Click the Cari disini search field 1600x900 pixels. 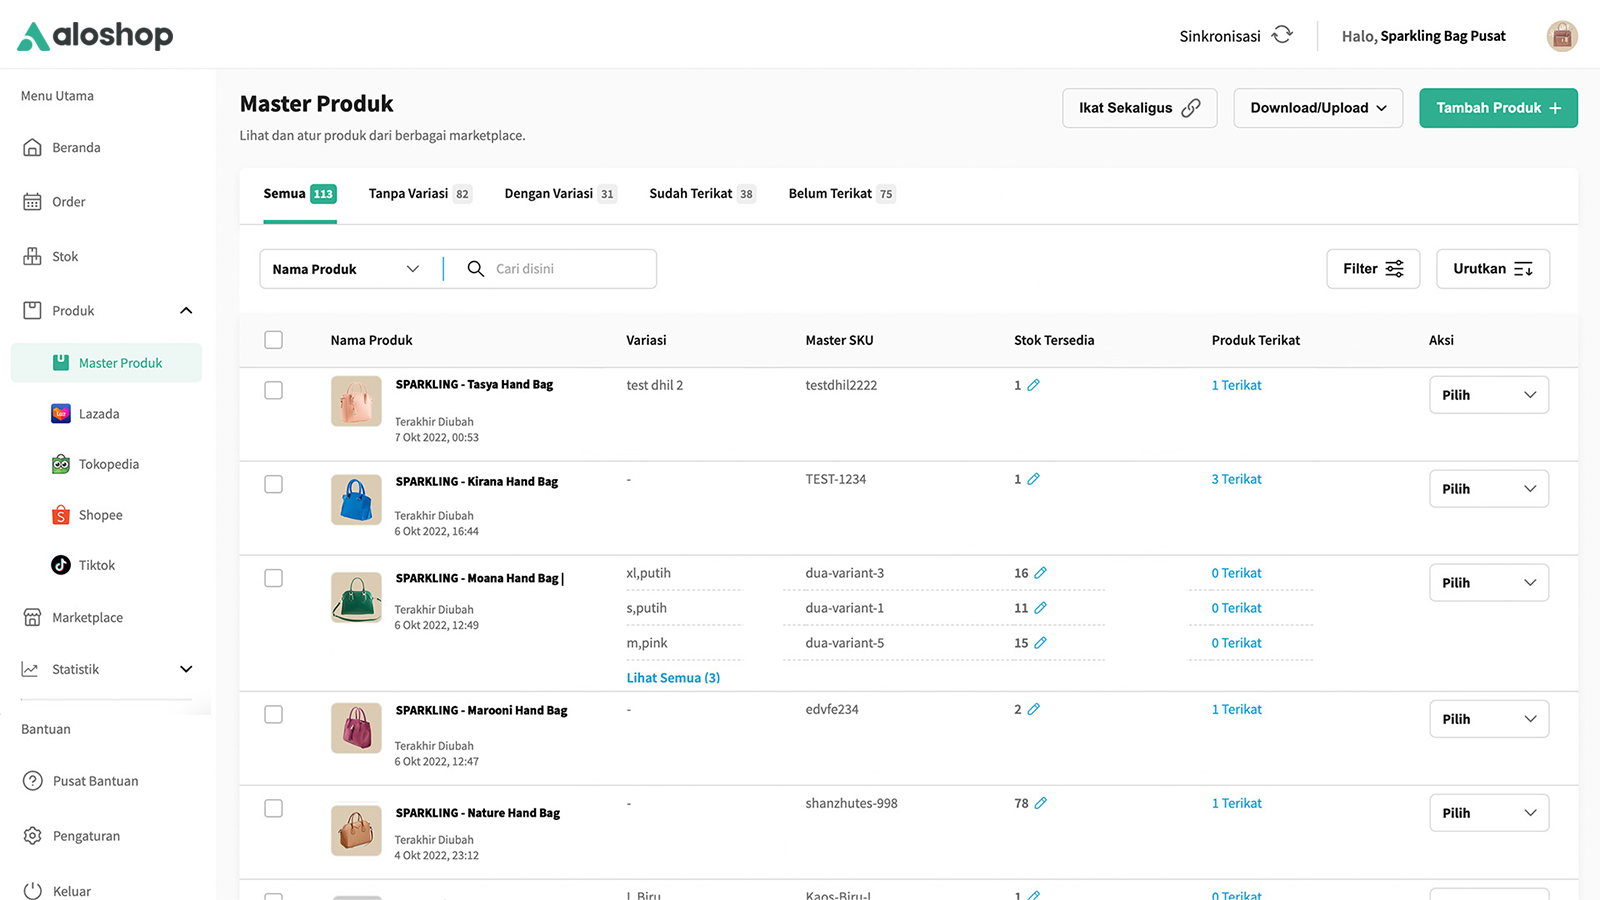(570, 269)
